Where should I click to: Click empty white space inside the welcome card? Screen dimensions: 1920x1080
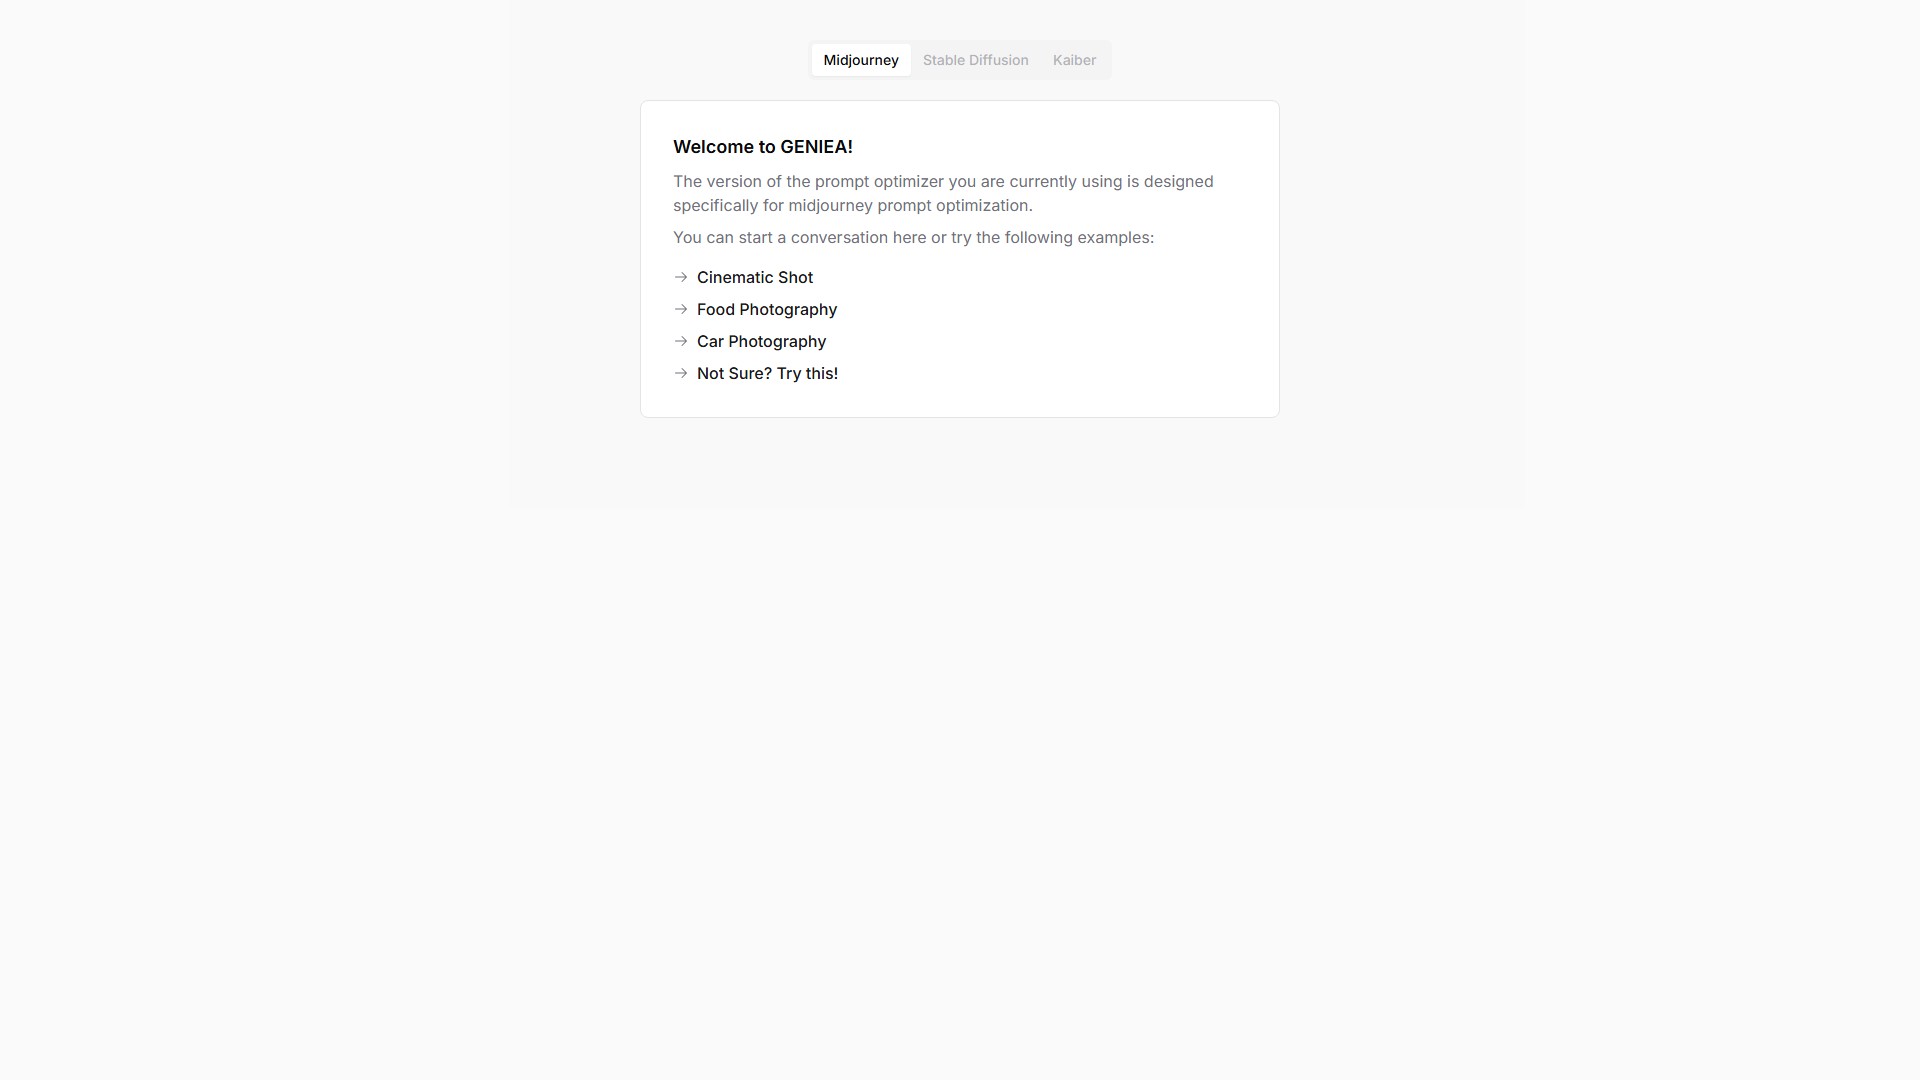coord(1080,330)
